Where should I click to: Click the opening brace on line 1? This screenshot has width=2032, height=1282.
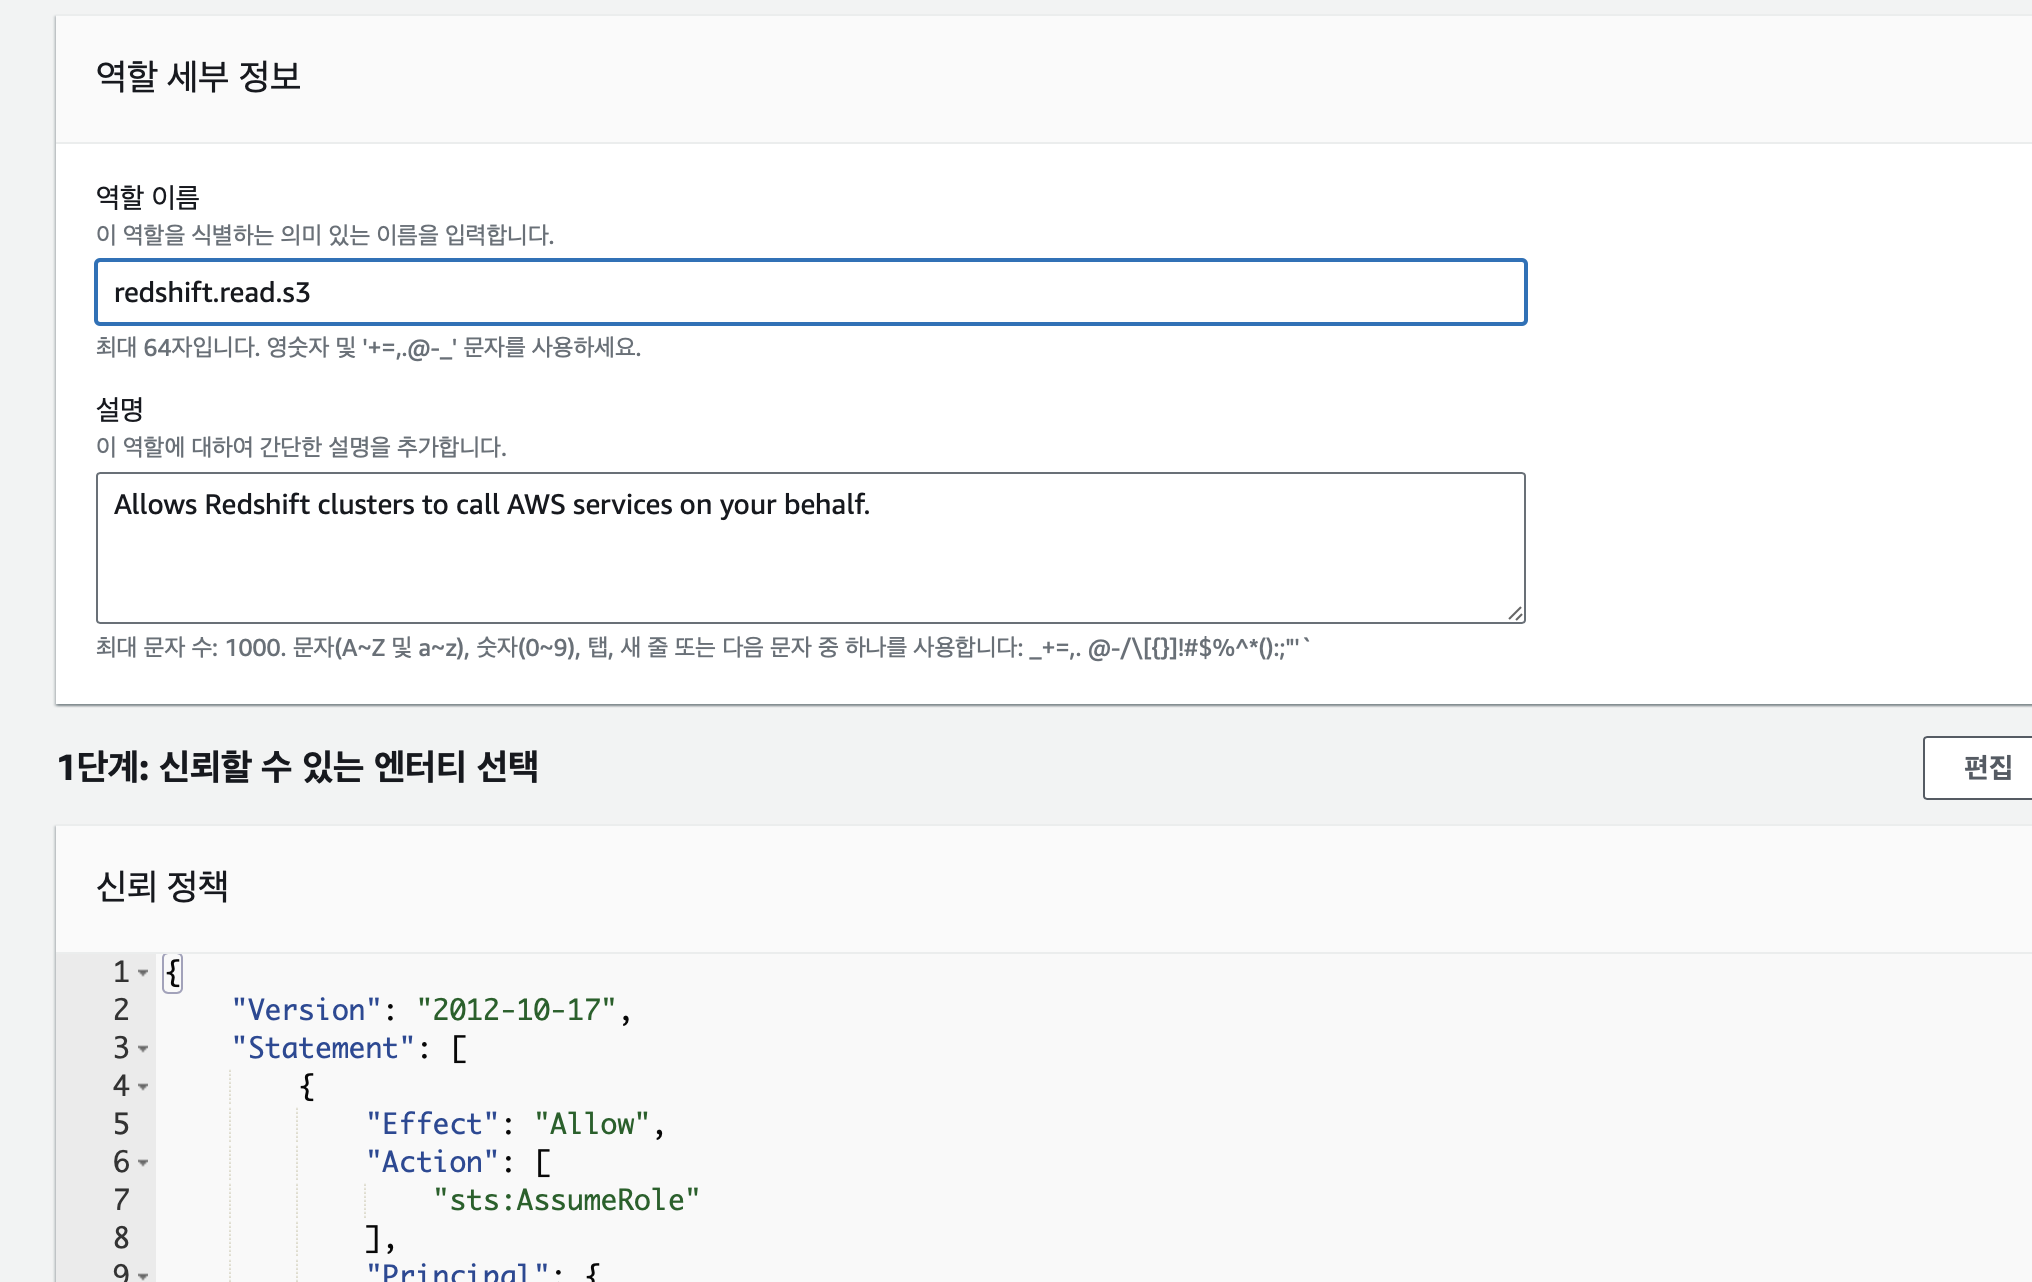[173, 972]
